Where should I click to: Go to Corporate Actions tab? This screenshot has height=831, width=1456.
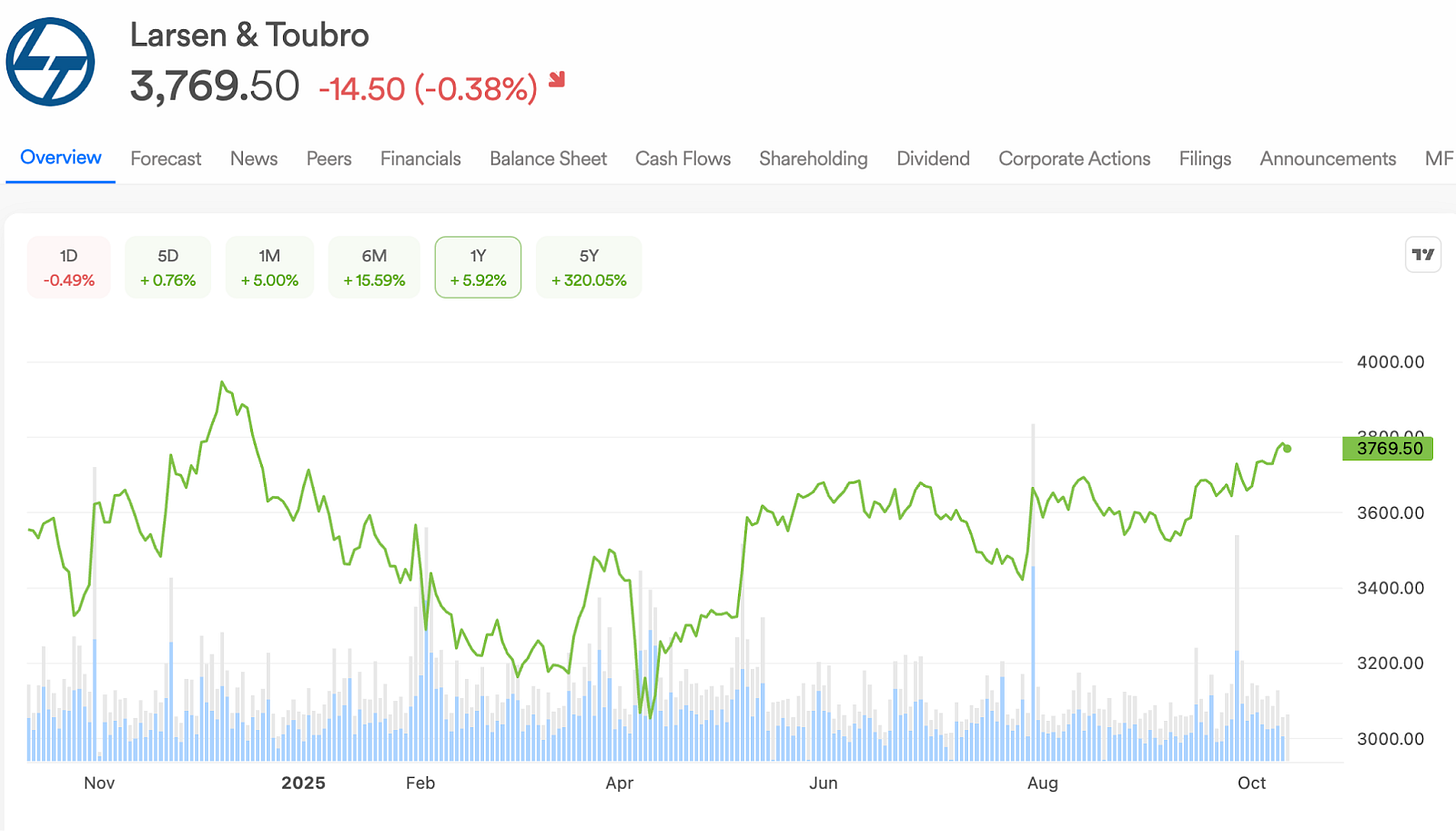1075,158
